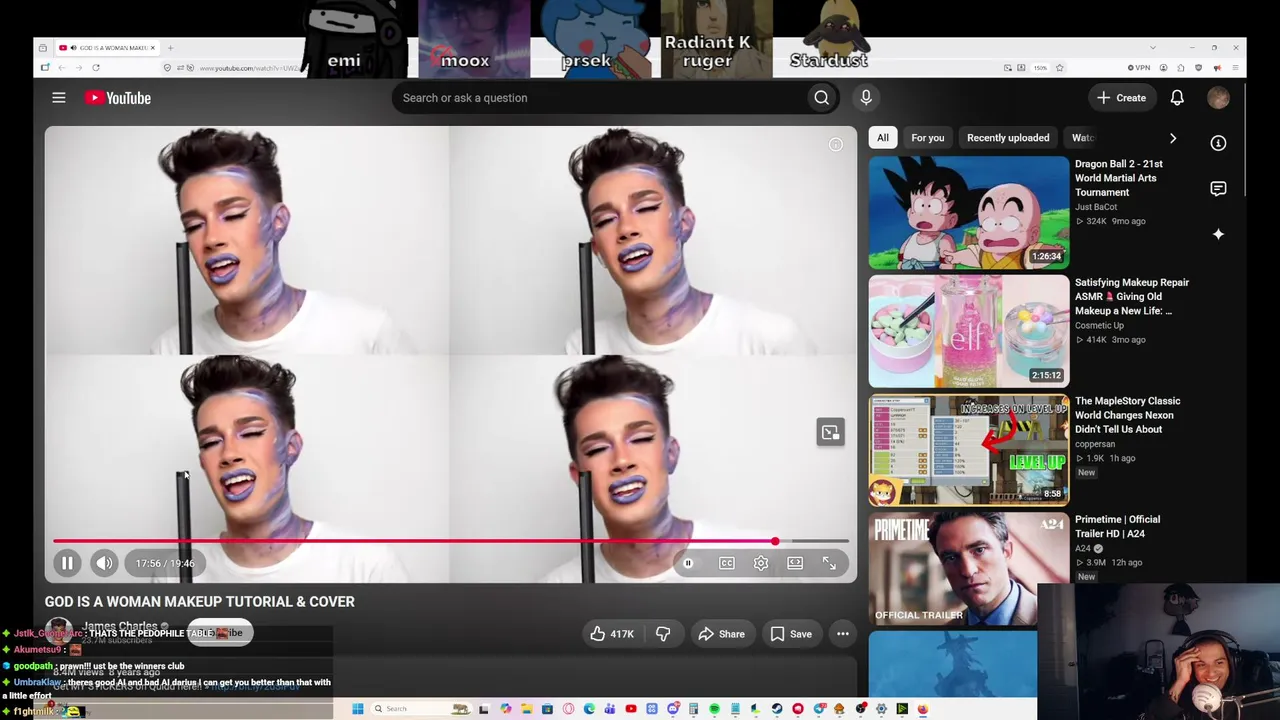Focus the YouTube search box
Viewport: 1280px width, 720px height.
tap(598, 98)
